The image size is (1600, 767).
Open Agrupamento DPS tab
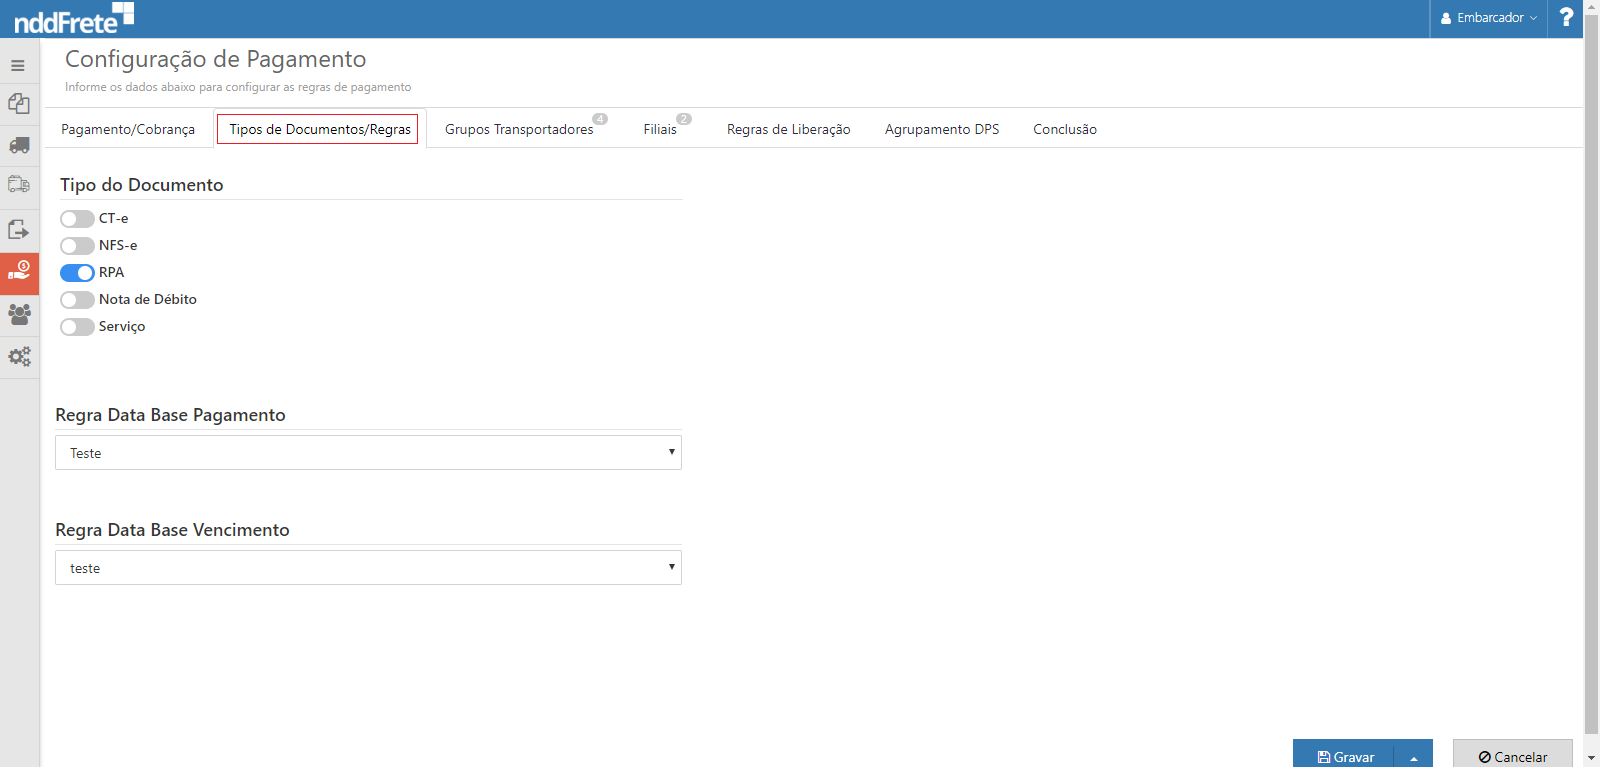point(942,129)
